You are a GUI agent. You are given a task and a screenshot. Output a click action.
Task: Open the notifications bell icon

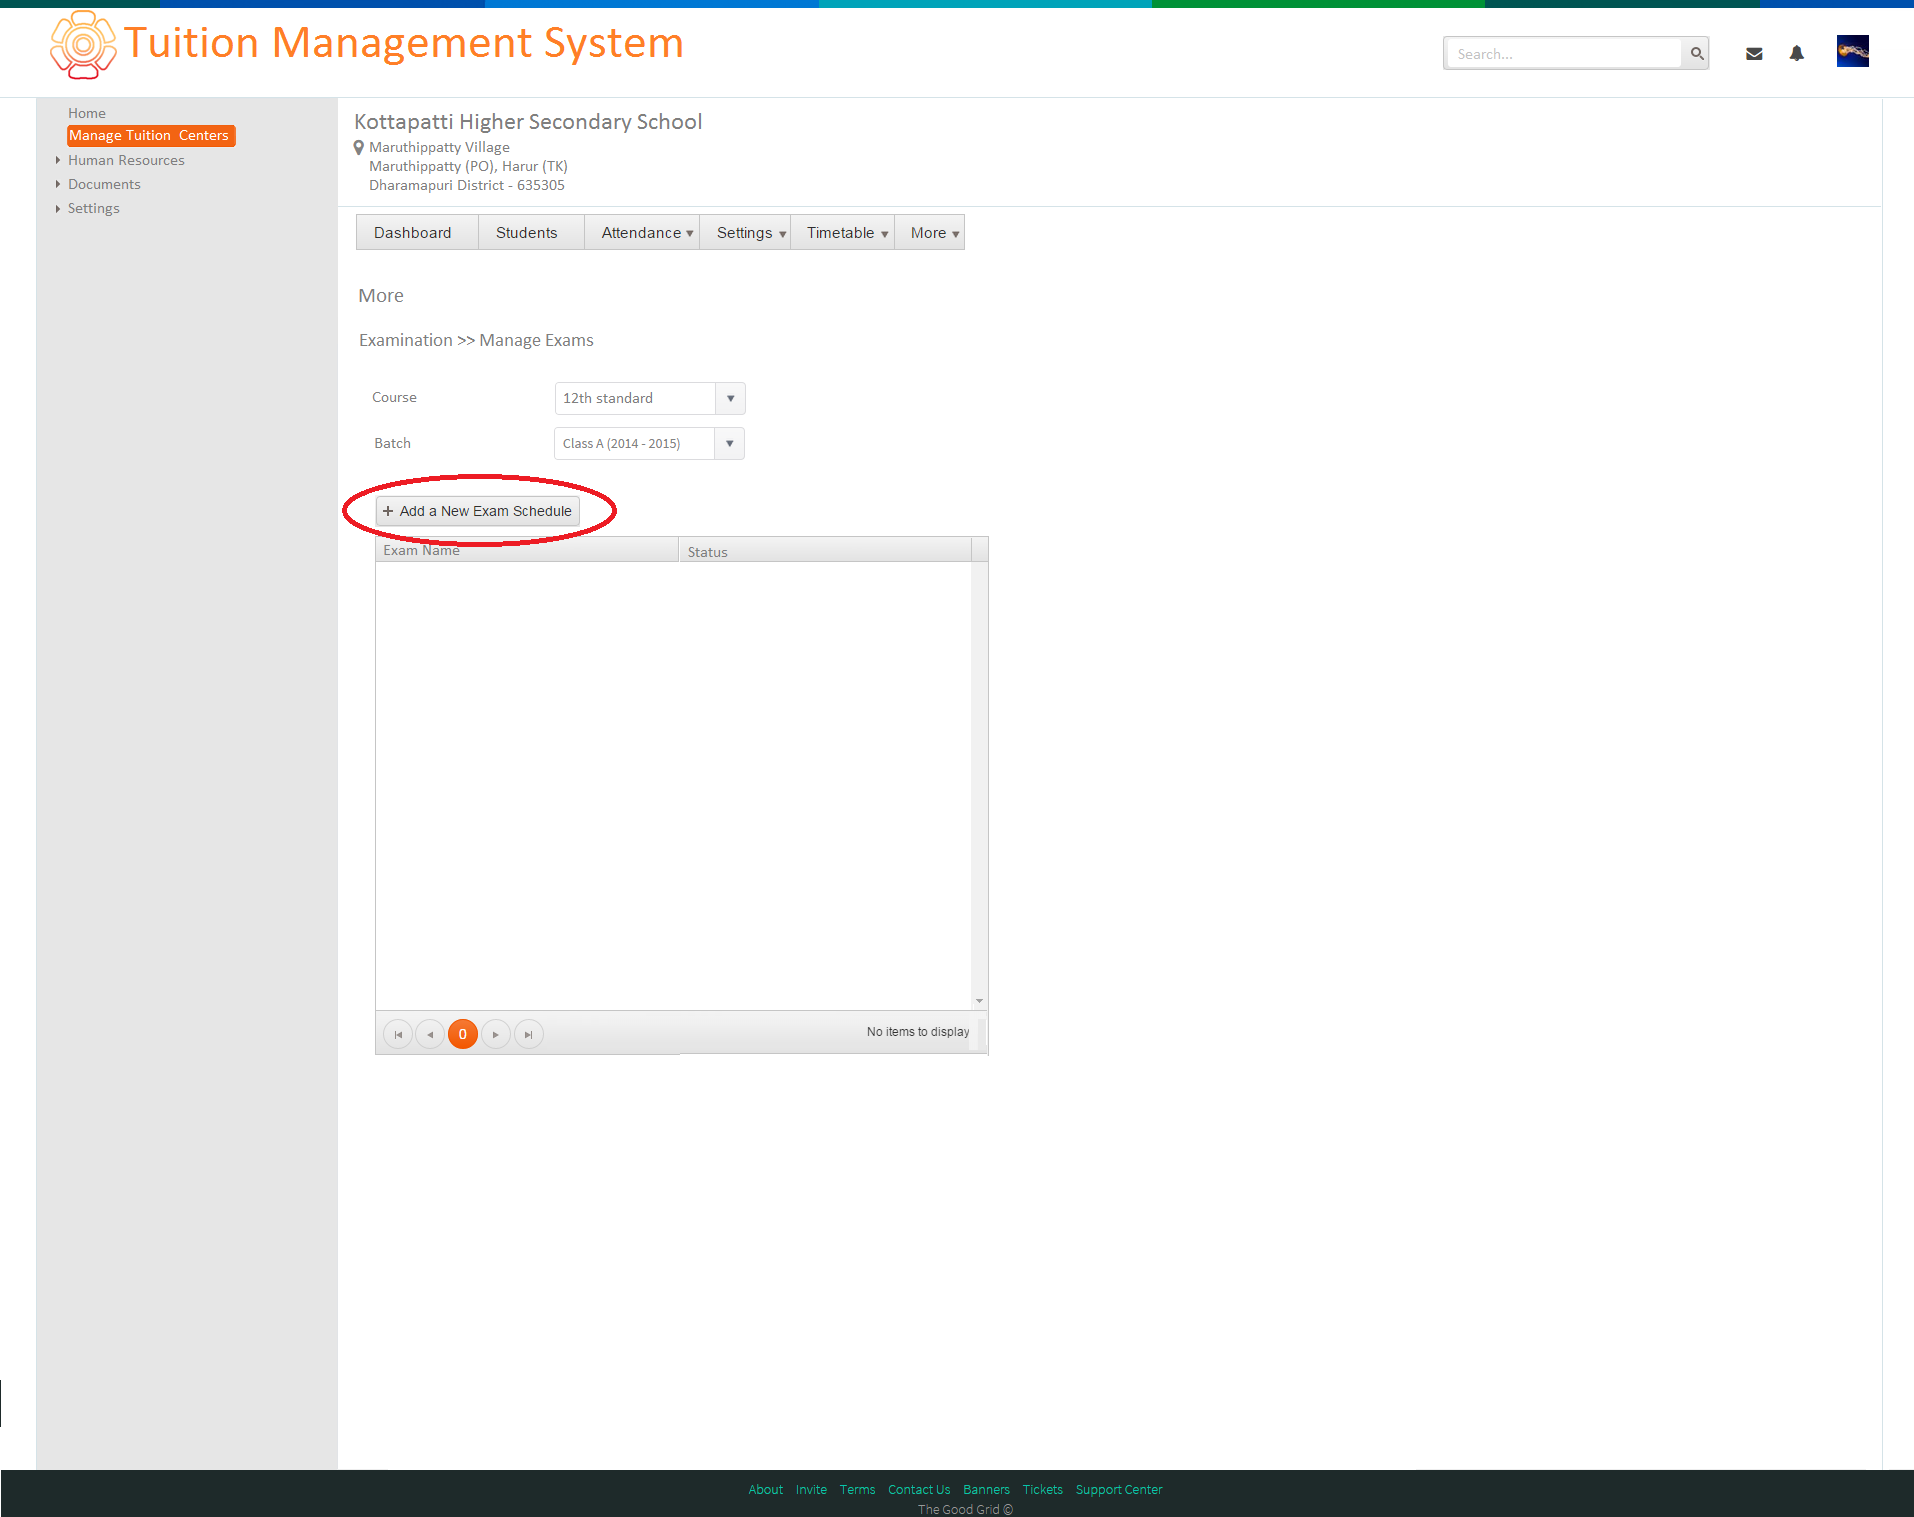[x=1797, y=54]
